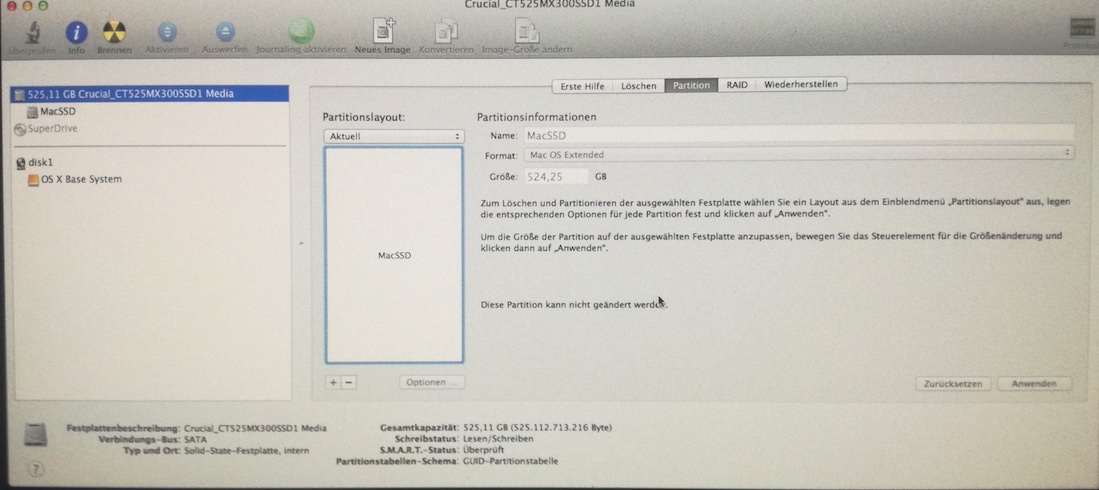Click the Image-Größe ändern icon
1099x490 pixels.
click(x=526, y=32)
